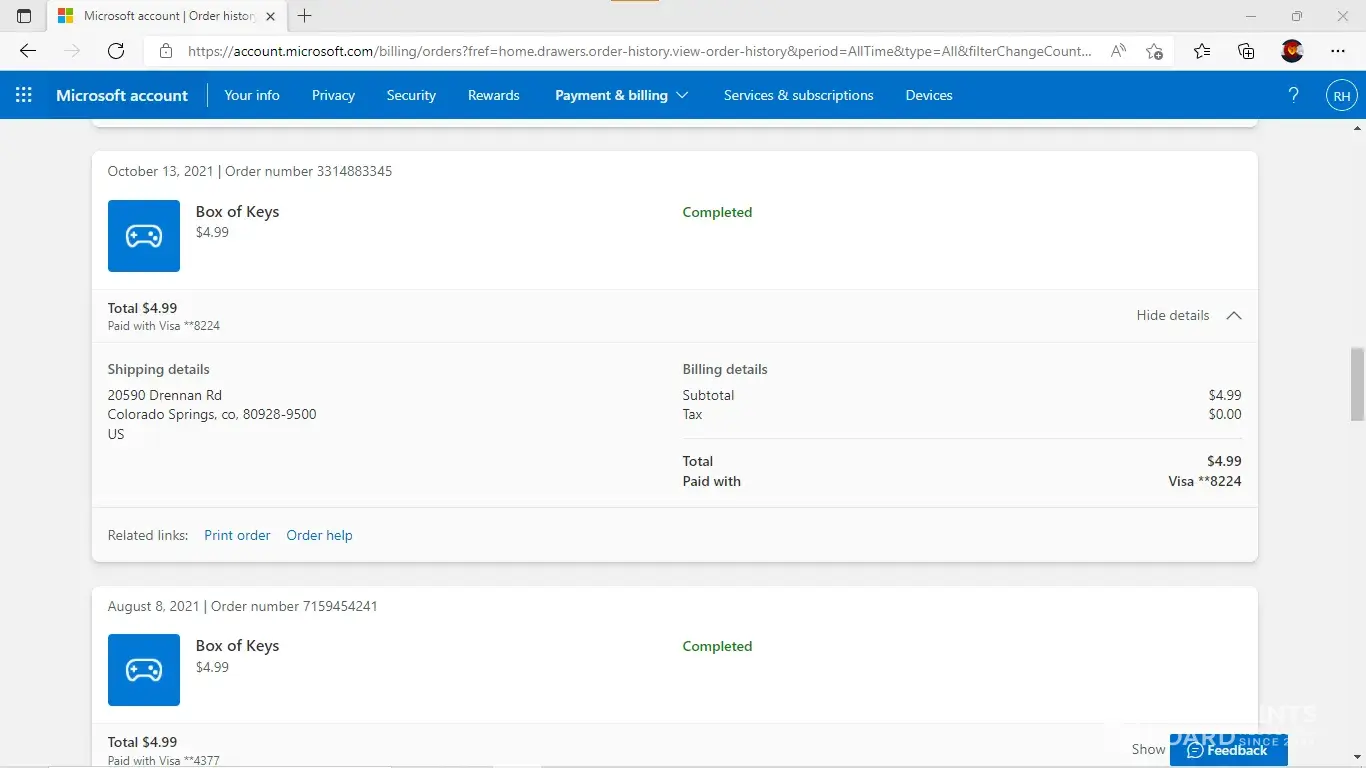Click the page vertical scrollbar thumb
The width and height of the screenshot is (1366, 768).
(x=1357, y=384)
